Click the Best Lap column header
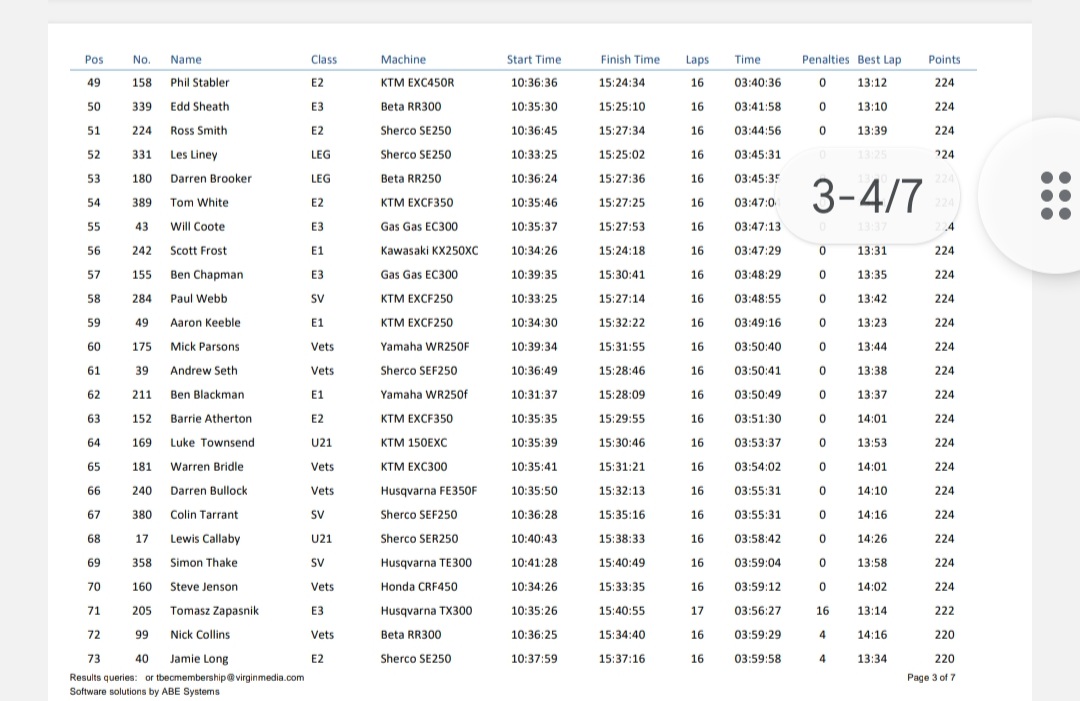The image size is (1080, 701). click(879, 59)
